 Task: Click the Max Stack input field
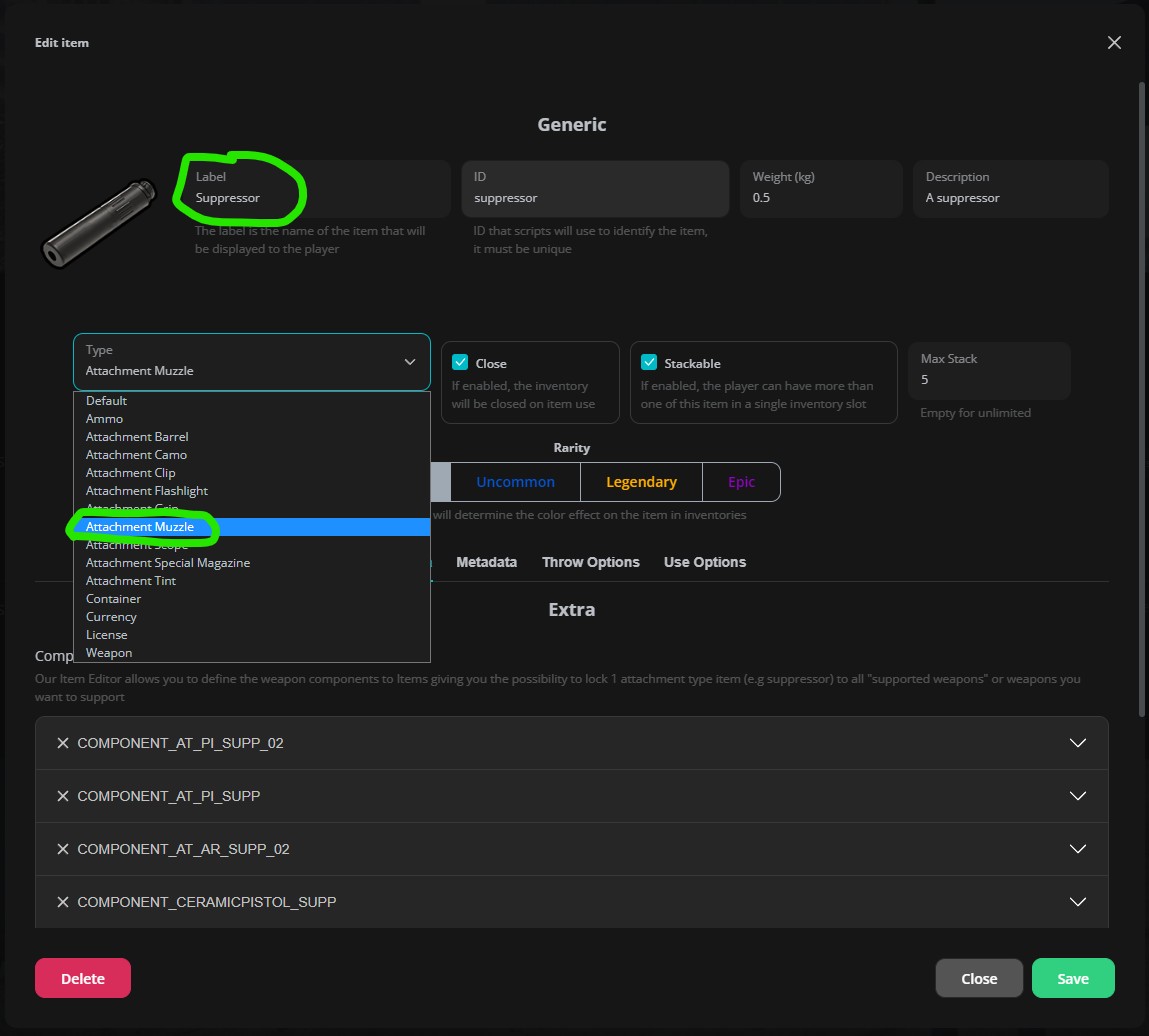[x=989, y=379]
